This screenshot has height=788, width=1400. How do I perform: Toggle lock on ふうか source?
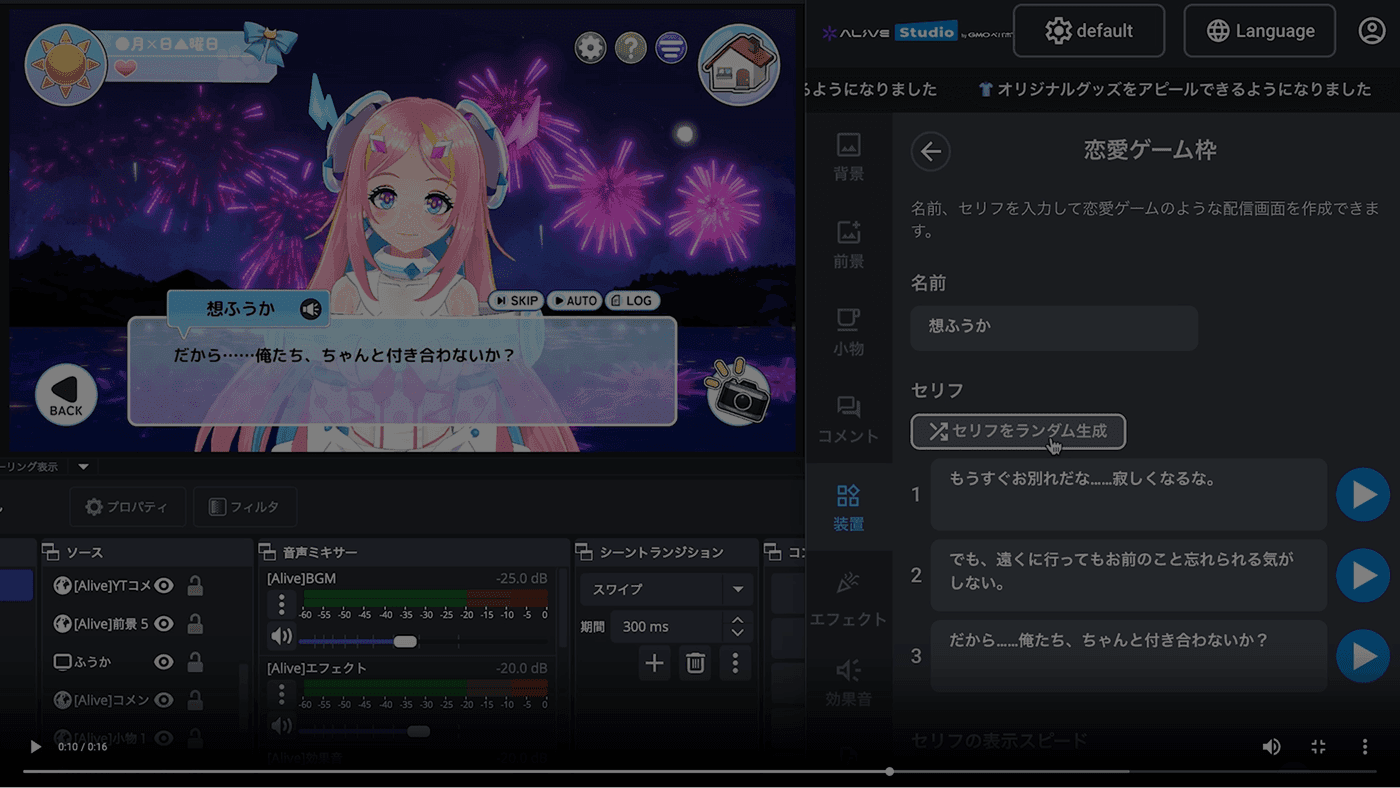click(x=195, y=662)
